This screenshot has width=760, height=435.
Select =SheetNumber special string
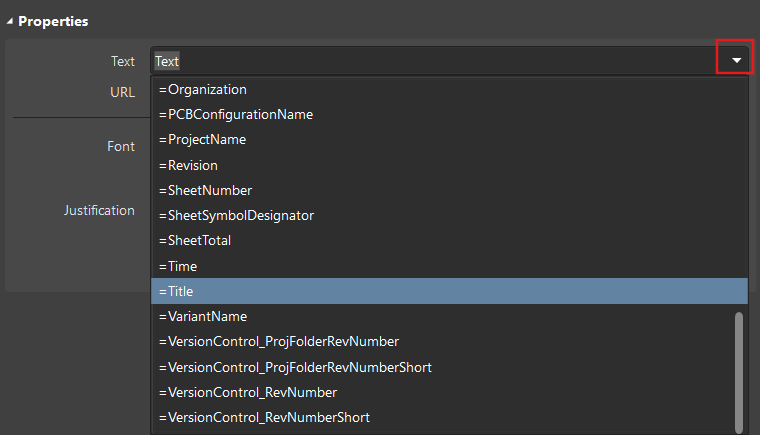click(x=449, y=191)
